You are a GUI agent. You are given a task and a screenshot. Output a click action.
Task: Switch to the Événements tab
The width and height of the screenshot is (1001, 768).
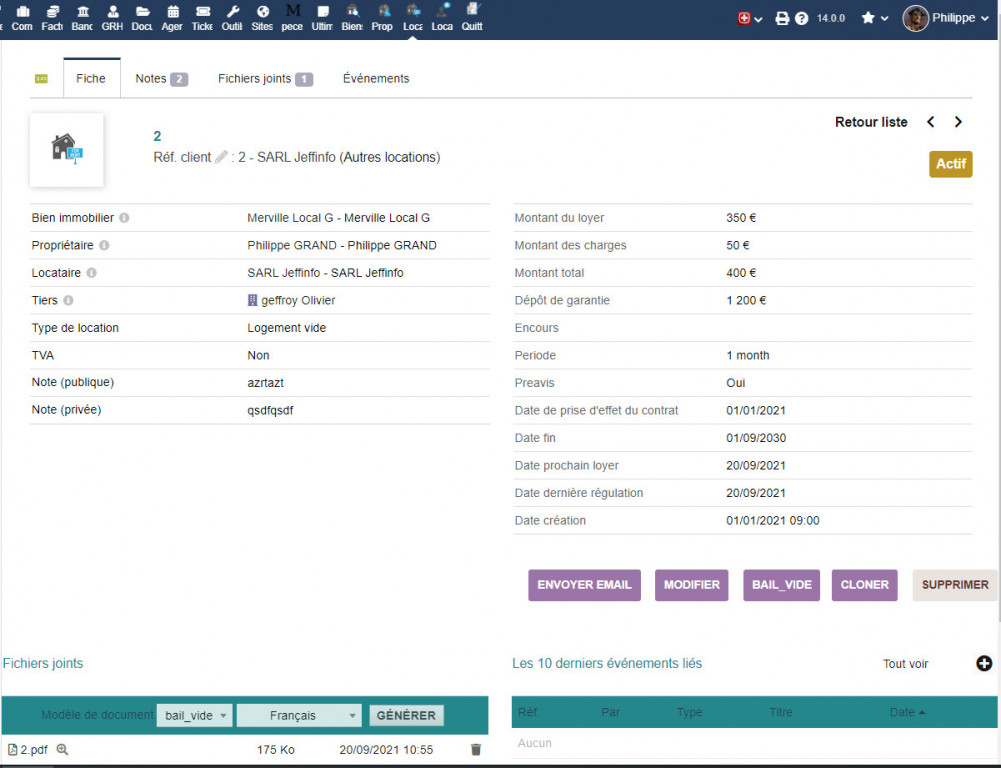click(x=376, y=79)
